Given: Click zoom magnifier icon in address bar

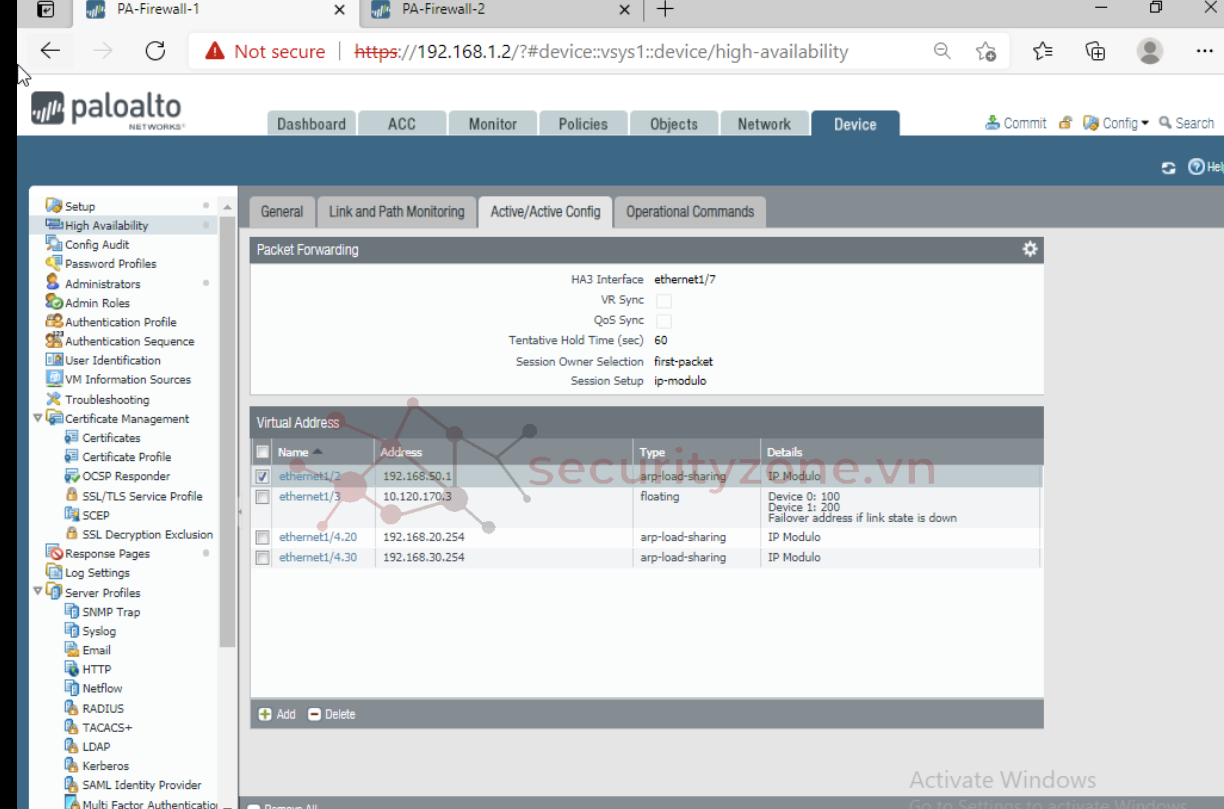Looking at the screenshot, I should [x=942, y=51].
